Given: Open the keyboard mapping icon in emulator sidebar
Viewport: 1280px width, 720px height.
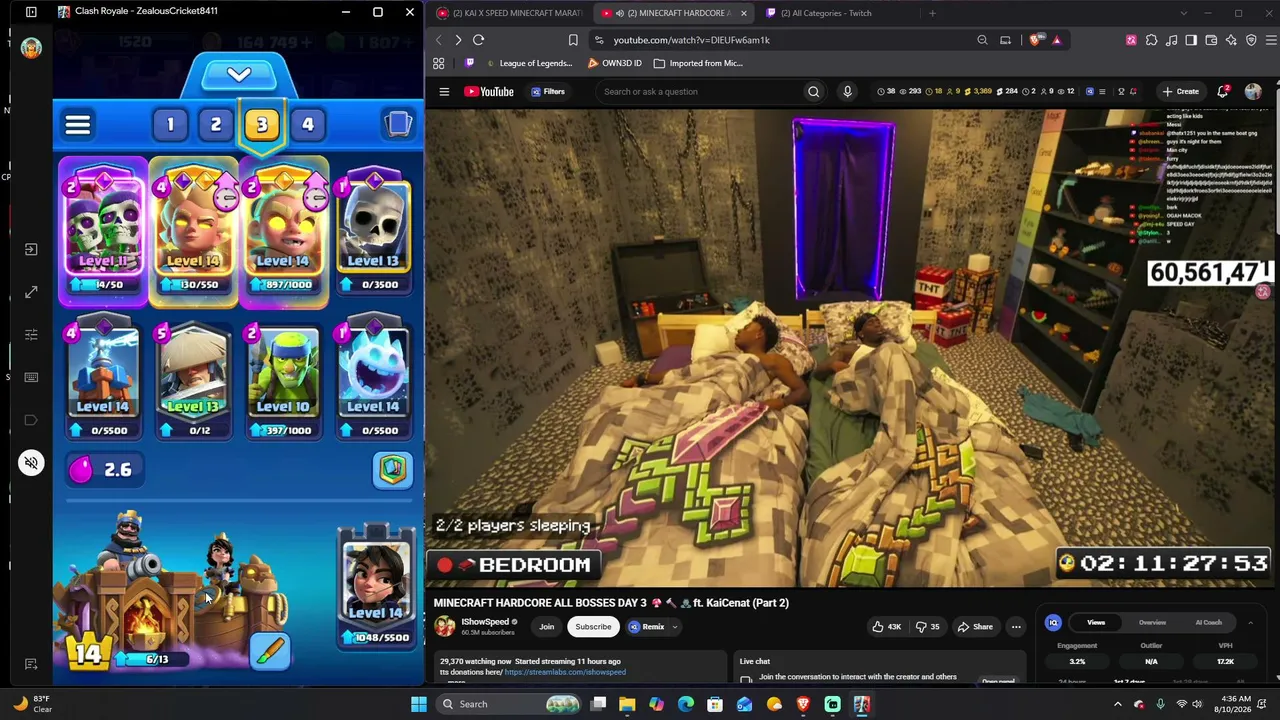Looking at the screenshot, I should (31, 377).
